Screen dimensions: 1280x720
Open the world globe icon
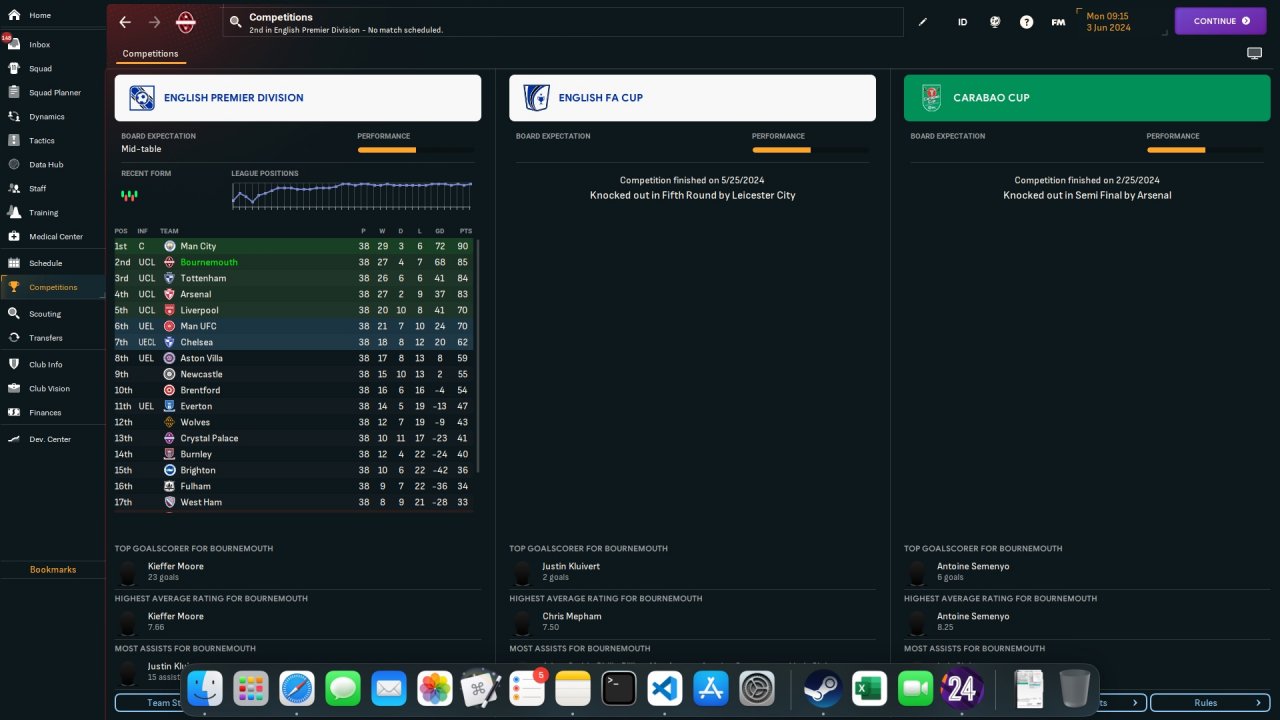tap(995, 22)
